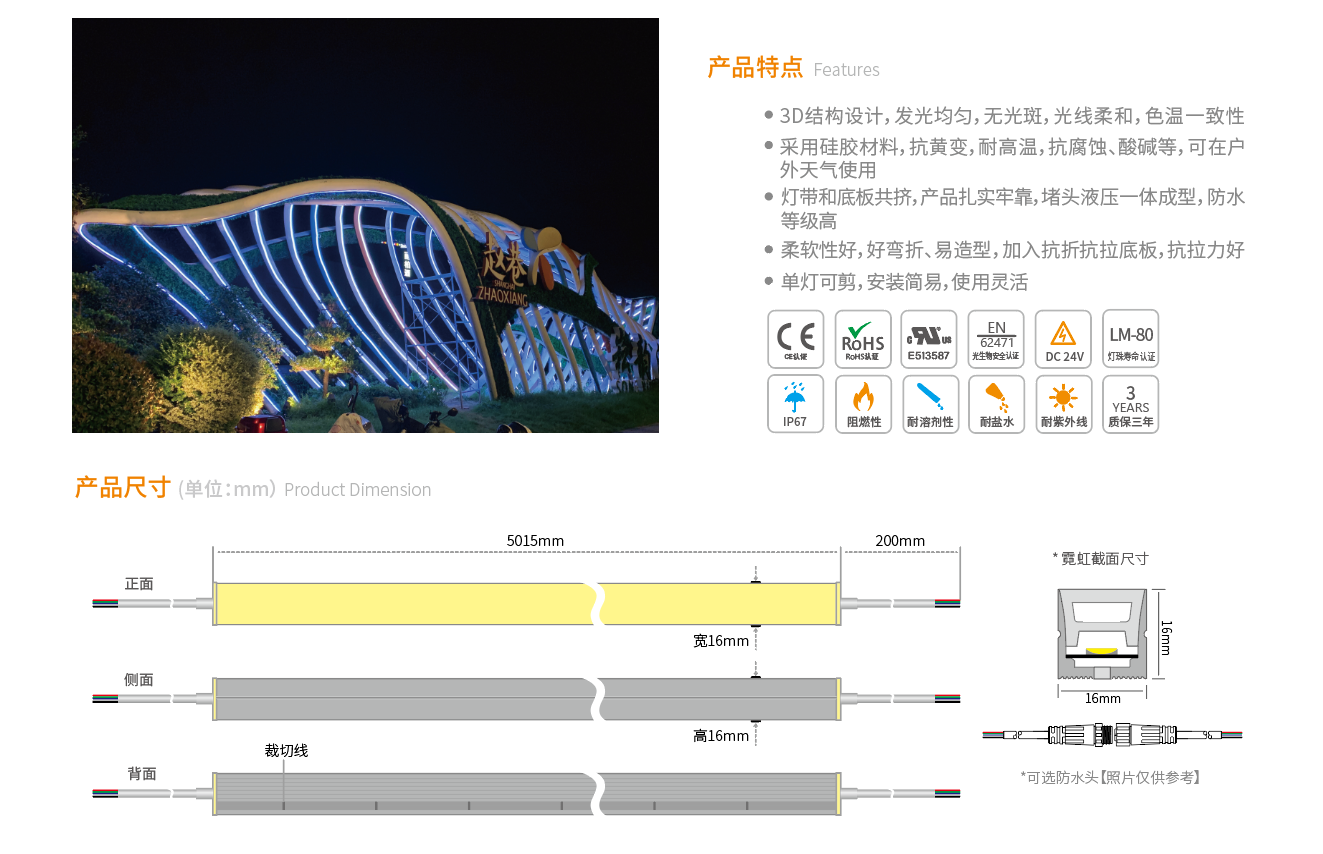Click the DC 24V voltage warning icon
Viewport: 1323px width, 854px height.
coord(1064,339)
